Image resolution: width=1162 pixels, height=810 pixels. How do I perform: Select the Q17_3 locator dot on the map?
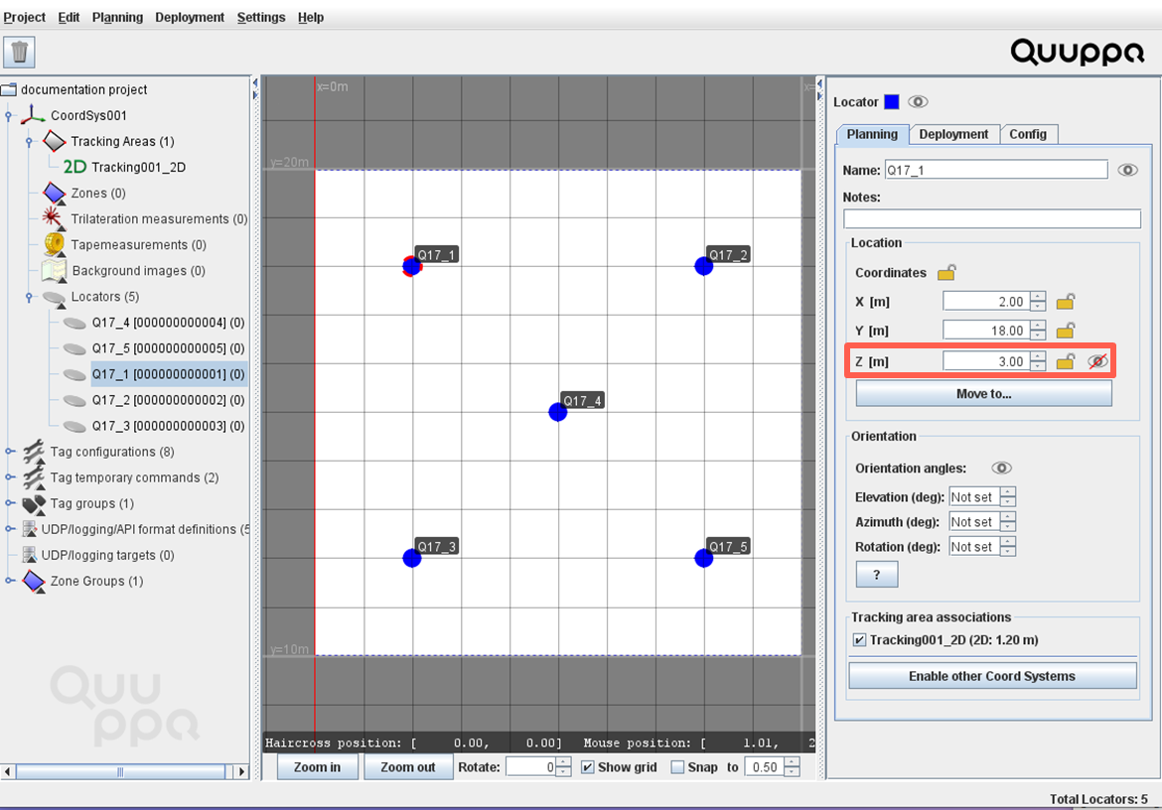(412, 558)
